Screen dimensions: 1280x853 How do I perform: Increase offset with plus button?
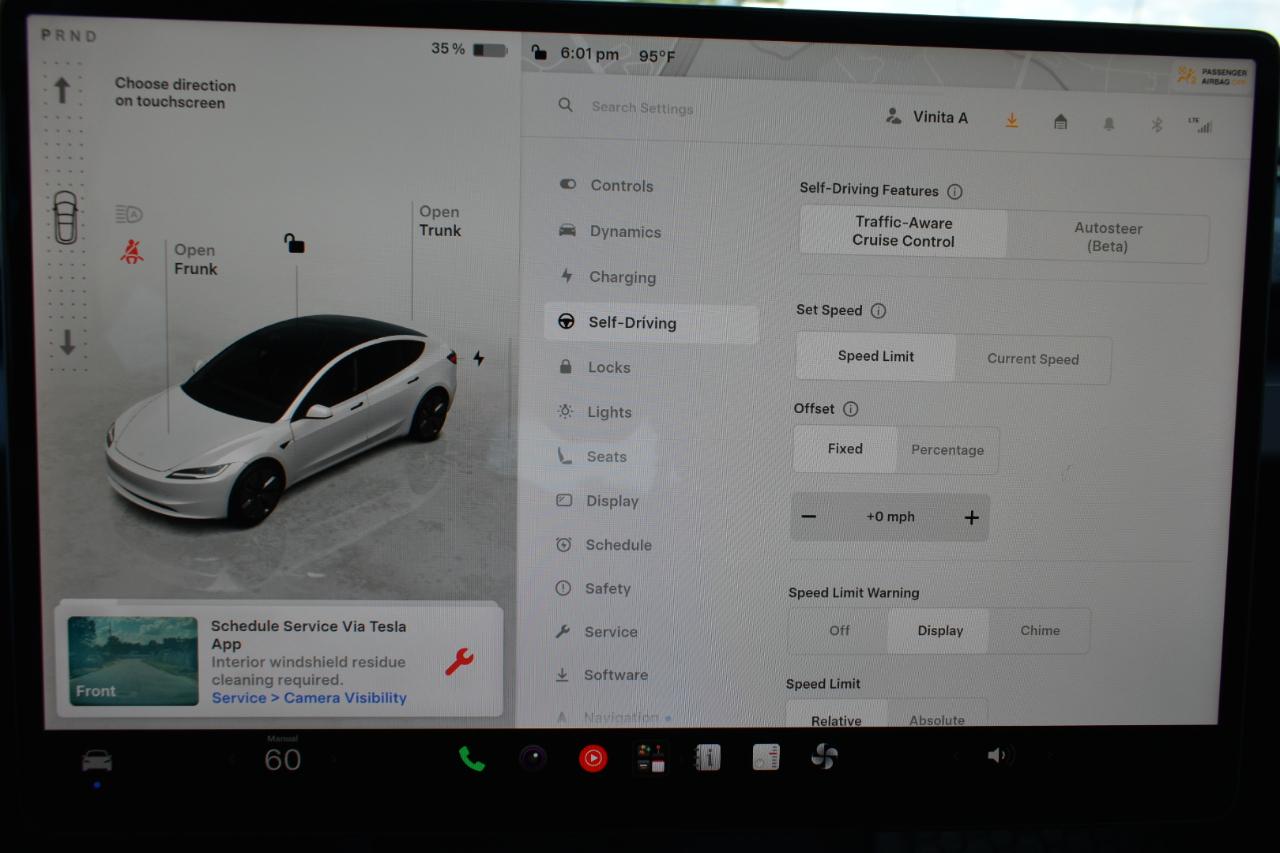point(971,518)
